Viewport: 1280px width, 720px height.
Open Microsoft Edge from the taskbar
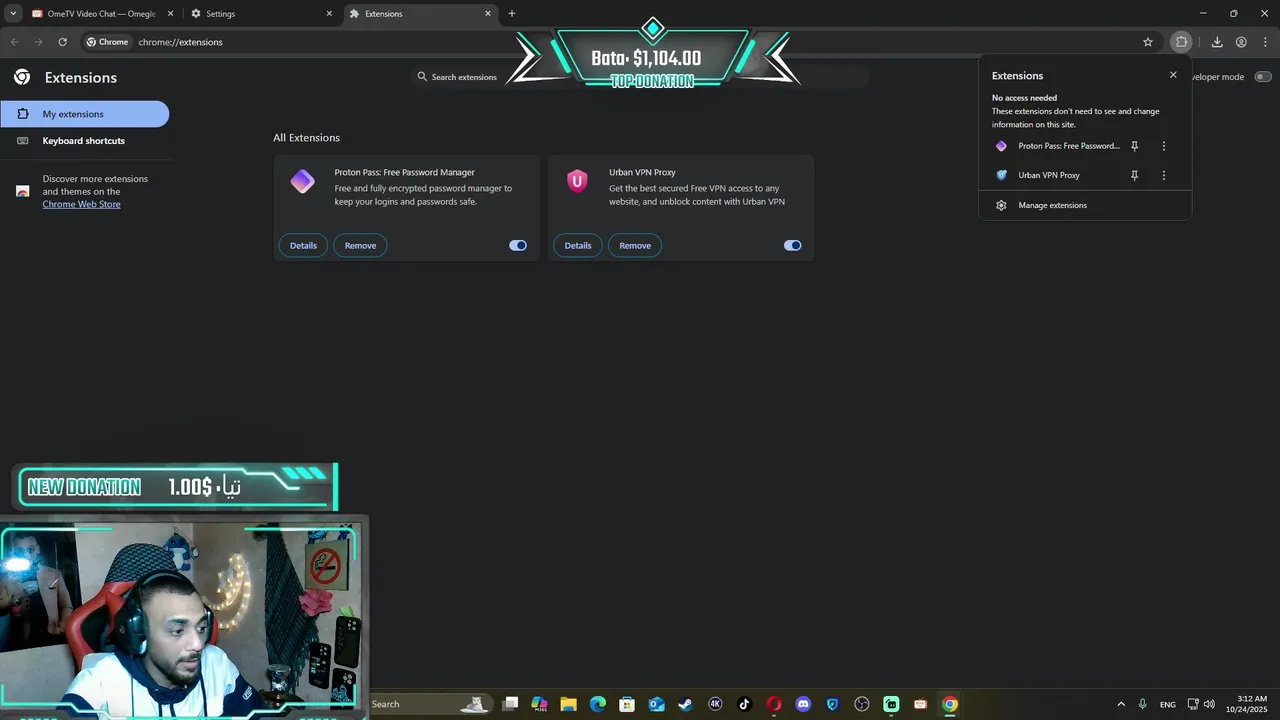tap(597, 704)
